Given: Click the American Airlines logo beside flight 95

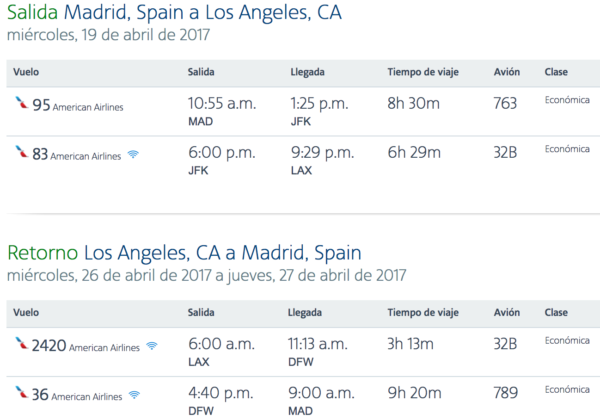Looking at the screenshot, I should pos(21,103).
